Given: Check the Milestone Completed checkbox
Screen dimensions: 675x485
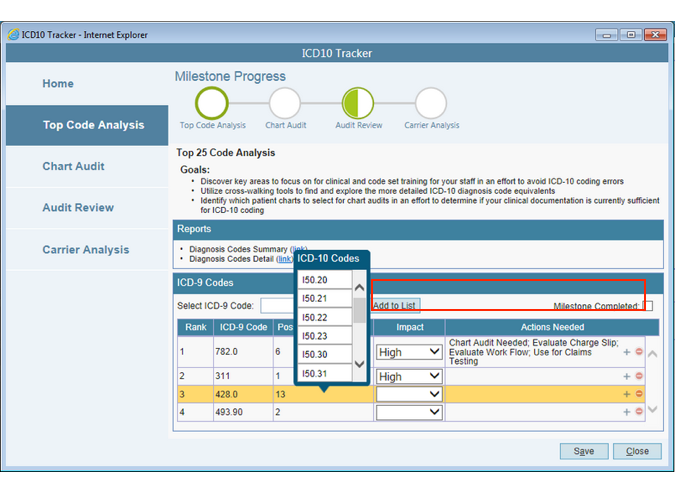Looking at the screenshot, I should pos(648,306).
